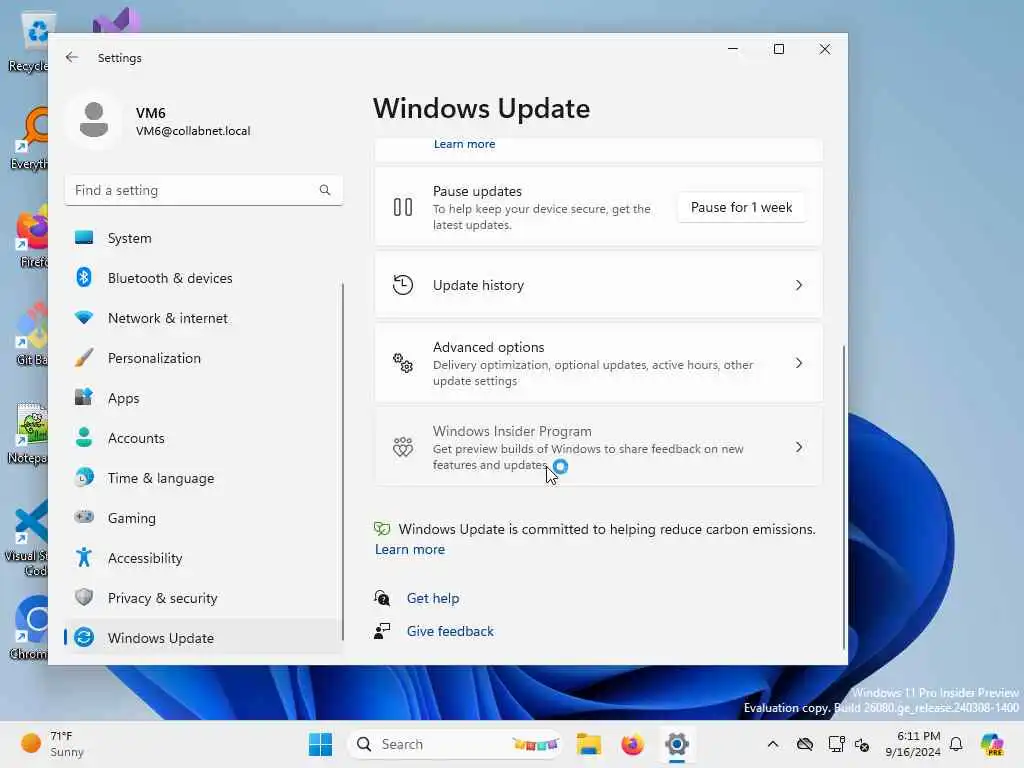
Task: Click the sidebar navigation scrollbar
Action: point(342,461)
